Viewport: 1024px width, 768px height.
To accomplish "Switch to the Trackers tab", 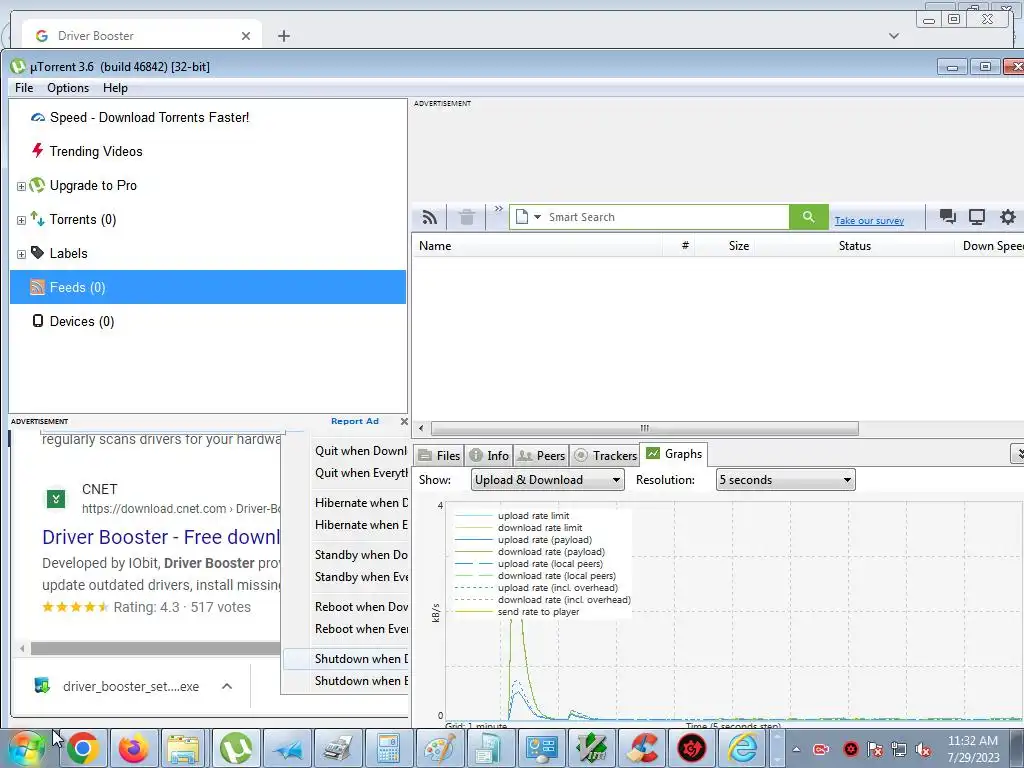I will (x=605, y=456).
